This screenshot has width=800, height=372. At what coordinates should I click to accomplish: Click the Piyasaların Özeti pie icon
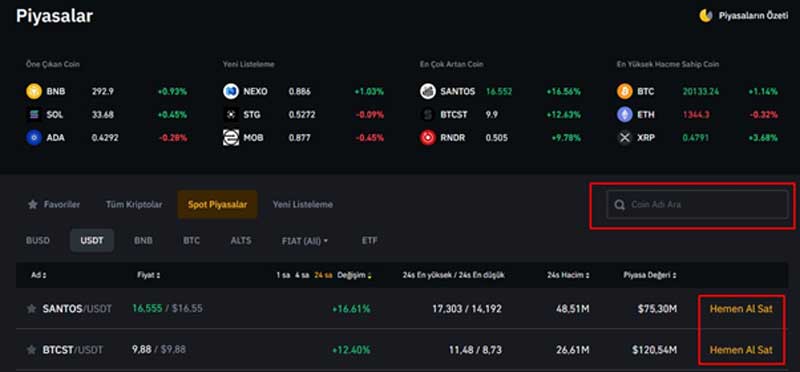click(x=706, y=16)
